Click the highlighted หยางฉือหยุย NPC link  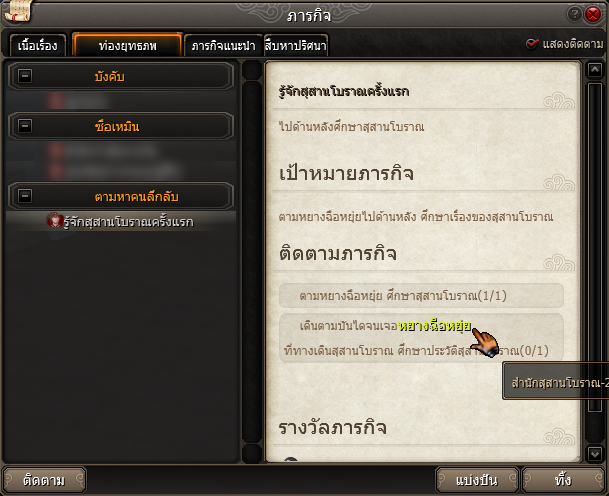coord(435,325)
